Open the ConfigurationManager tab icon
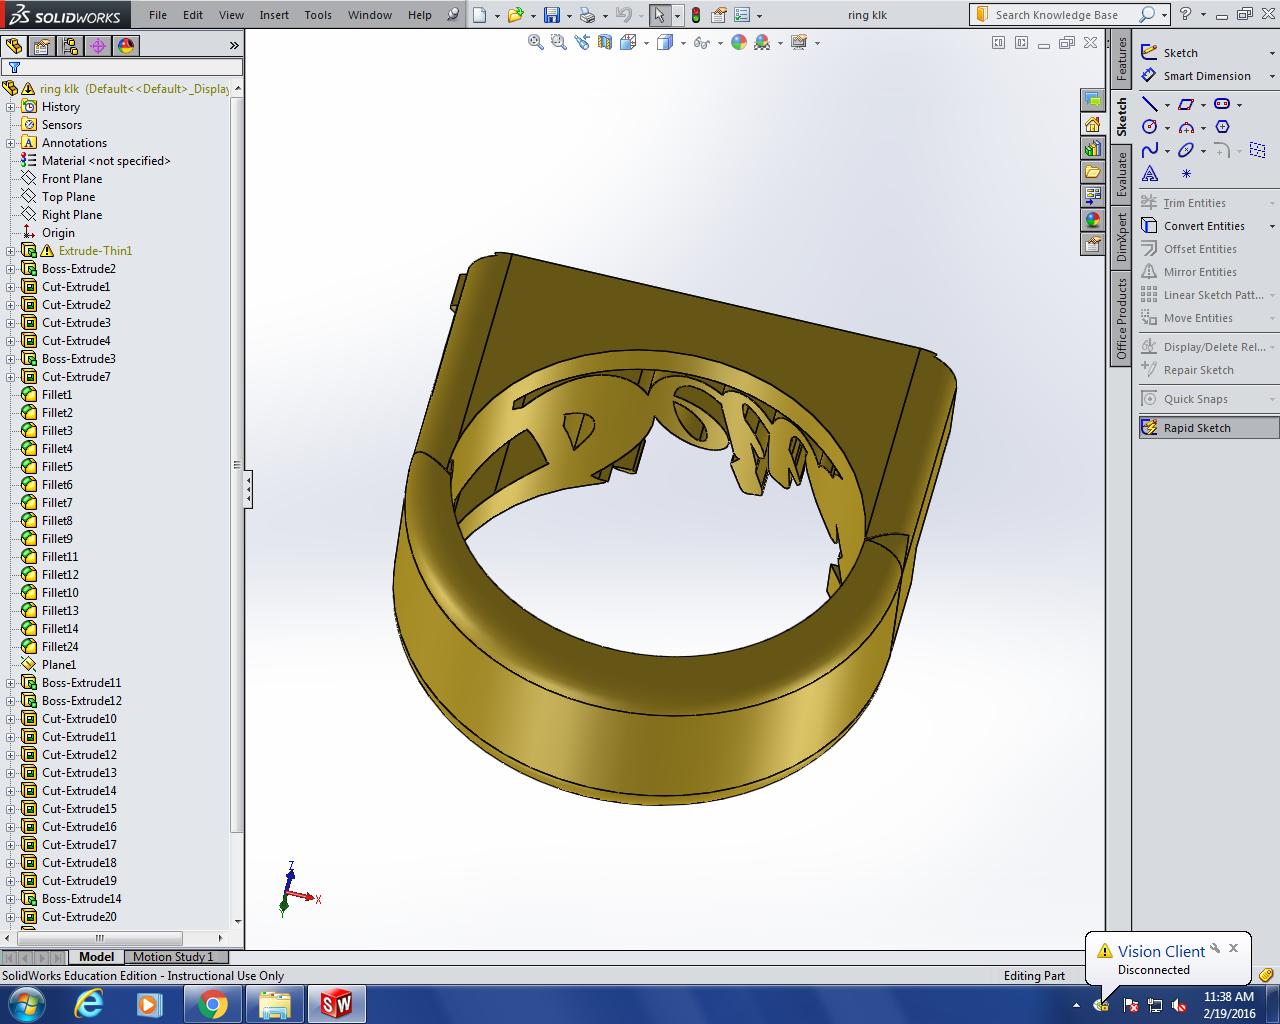Viewport: 1280px width, 1024px height. point(70,46)
